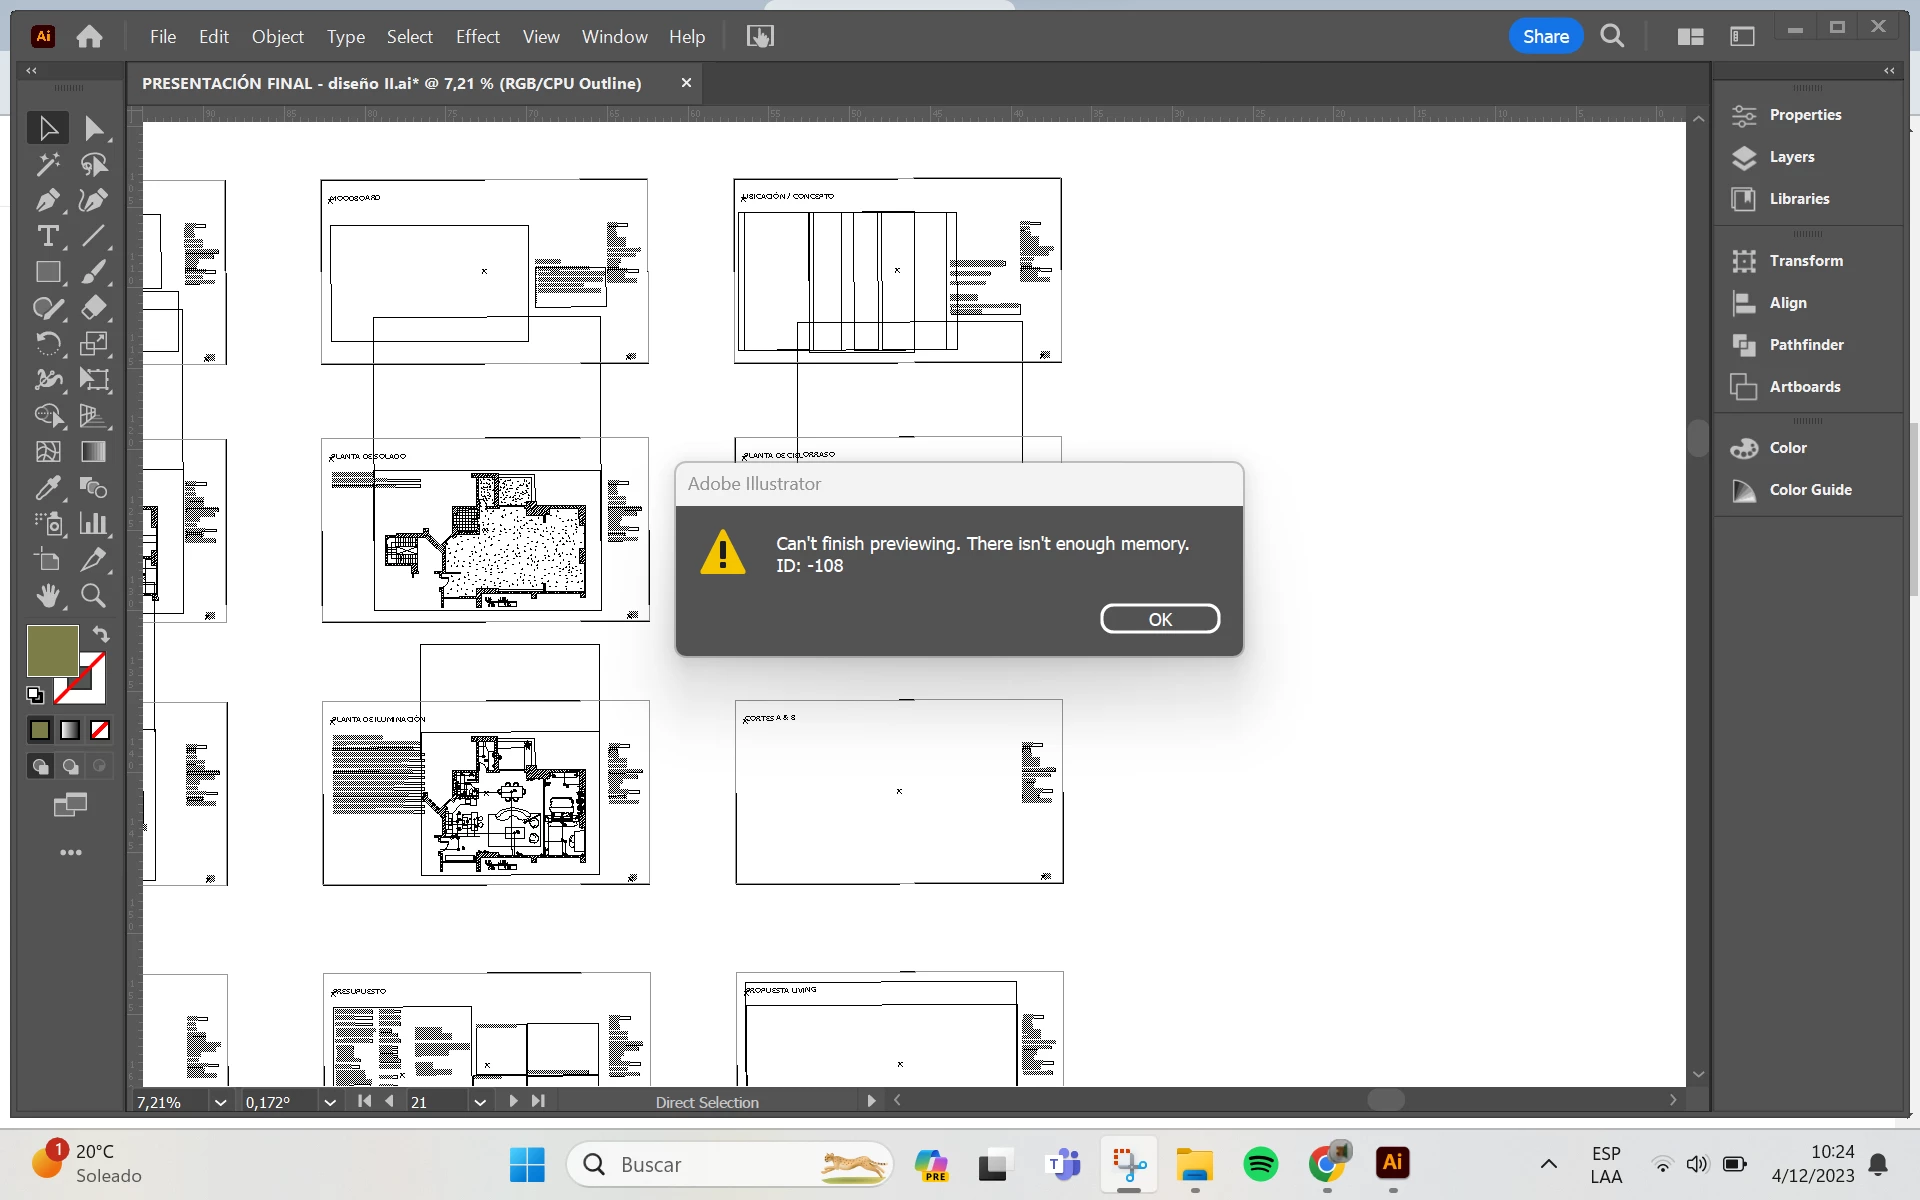
Task: Select the Type tool
Action: coord(47,236)
